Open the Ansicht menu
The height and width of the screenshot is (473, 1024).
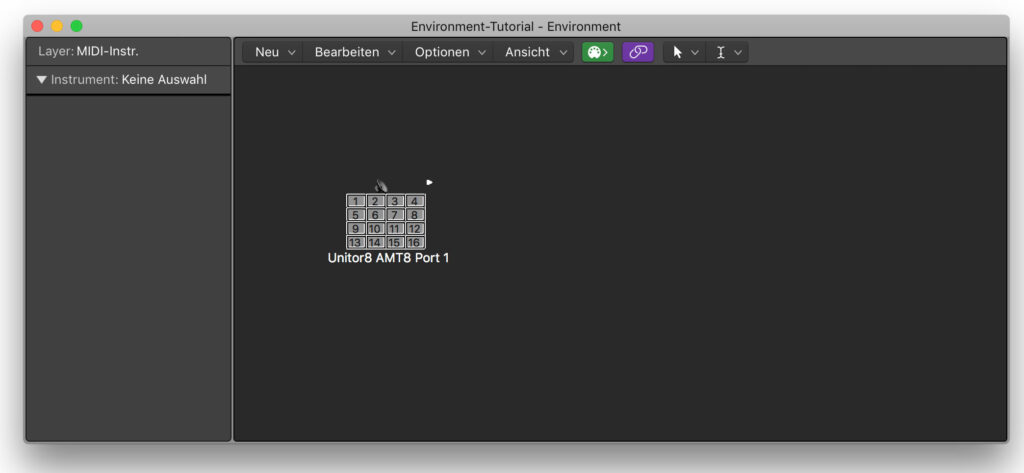pos(536,52)
